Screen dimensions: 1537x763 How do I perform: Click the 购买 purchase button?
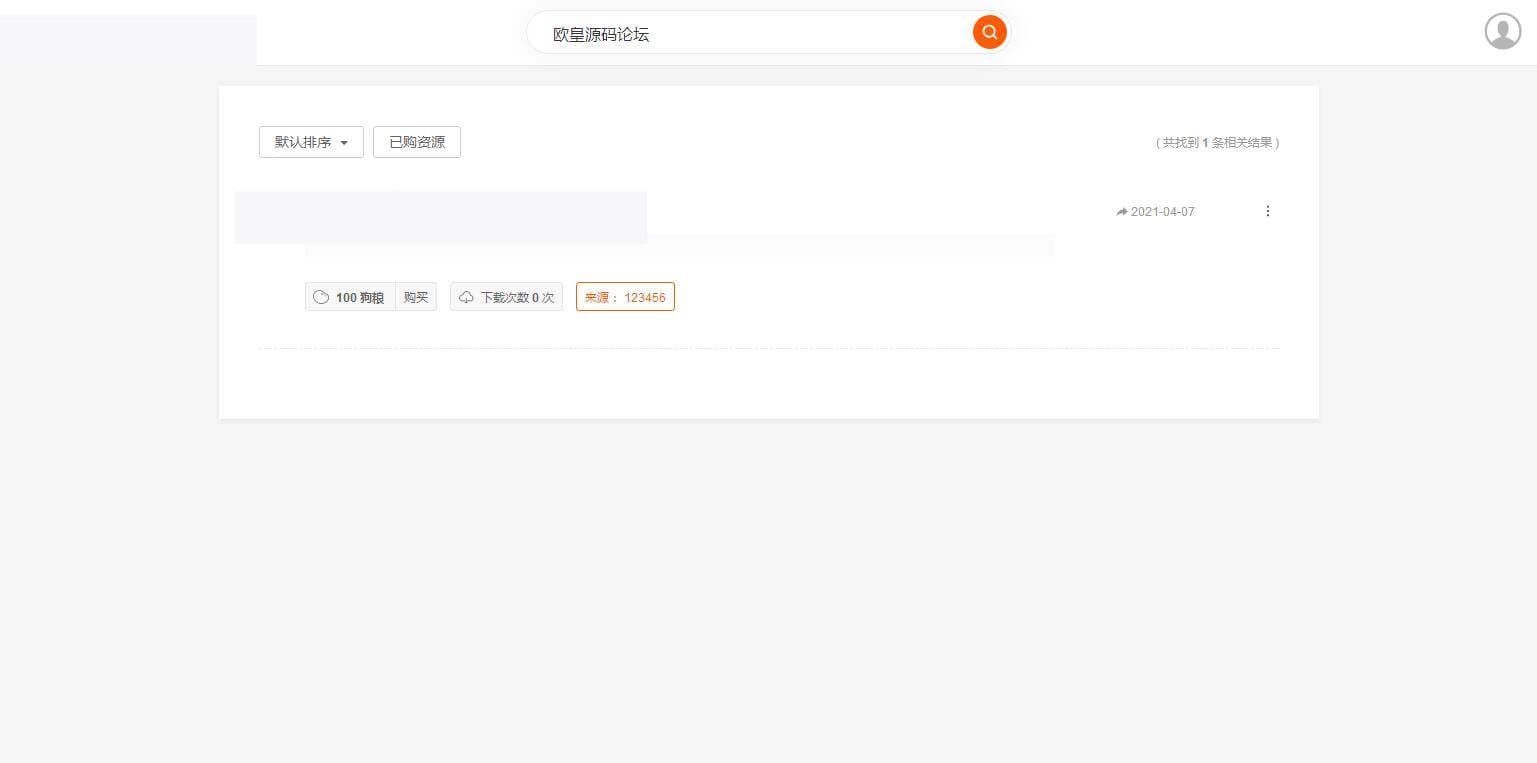(x=416, y=297)
